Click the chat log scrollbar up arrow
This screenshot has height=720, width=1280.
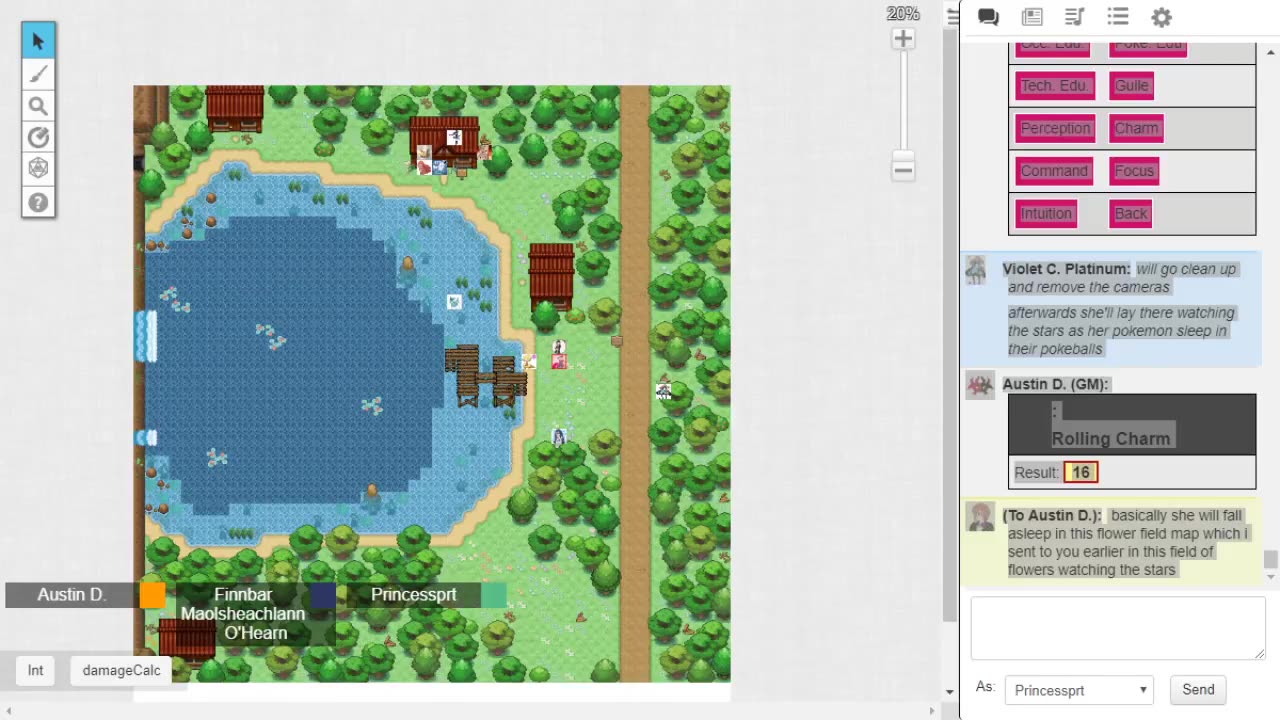coord(1271,52)
